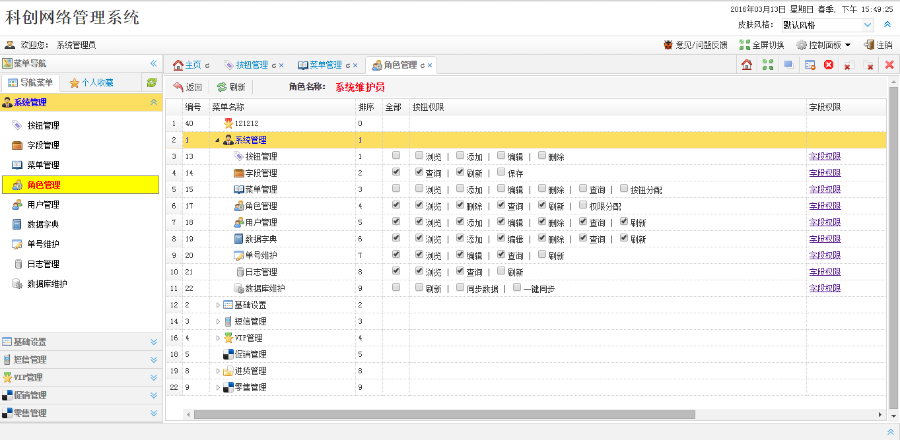Open 数据库维护 in the left navigation
Screen dimensions: 900x440
46,284
